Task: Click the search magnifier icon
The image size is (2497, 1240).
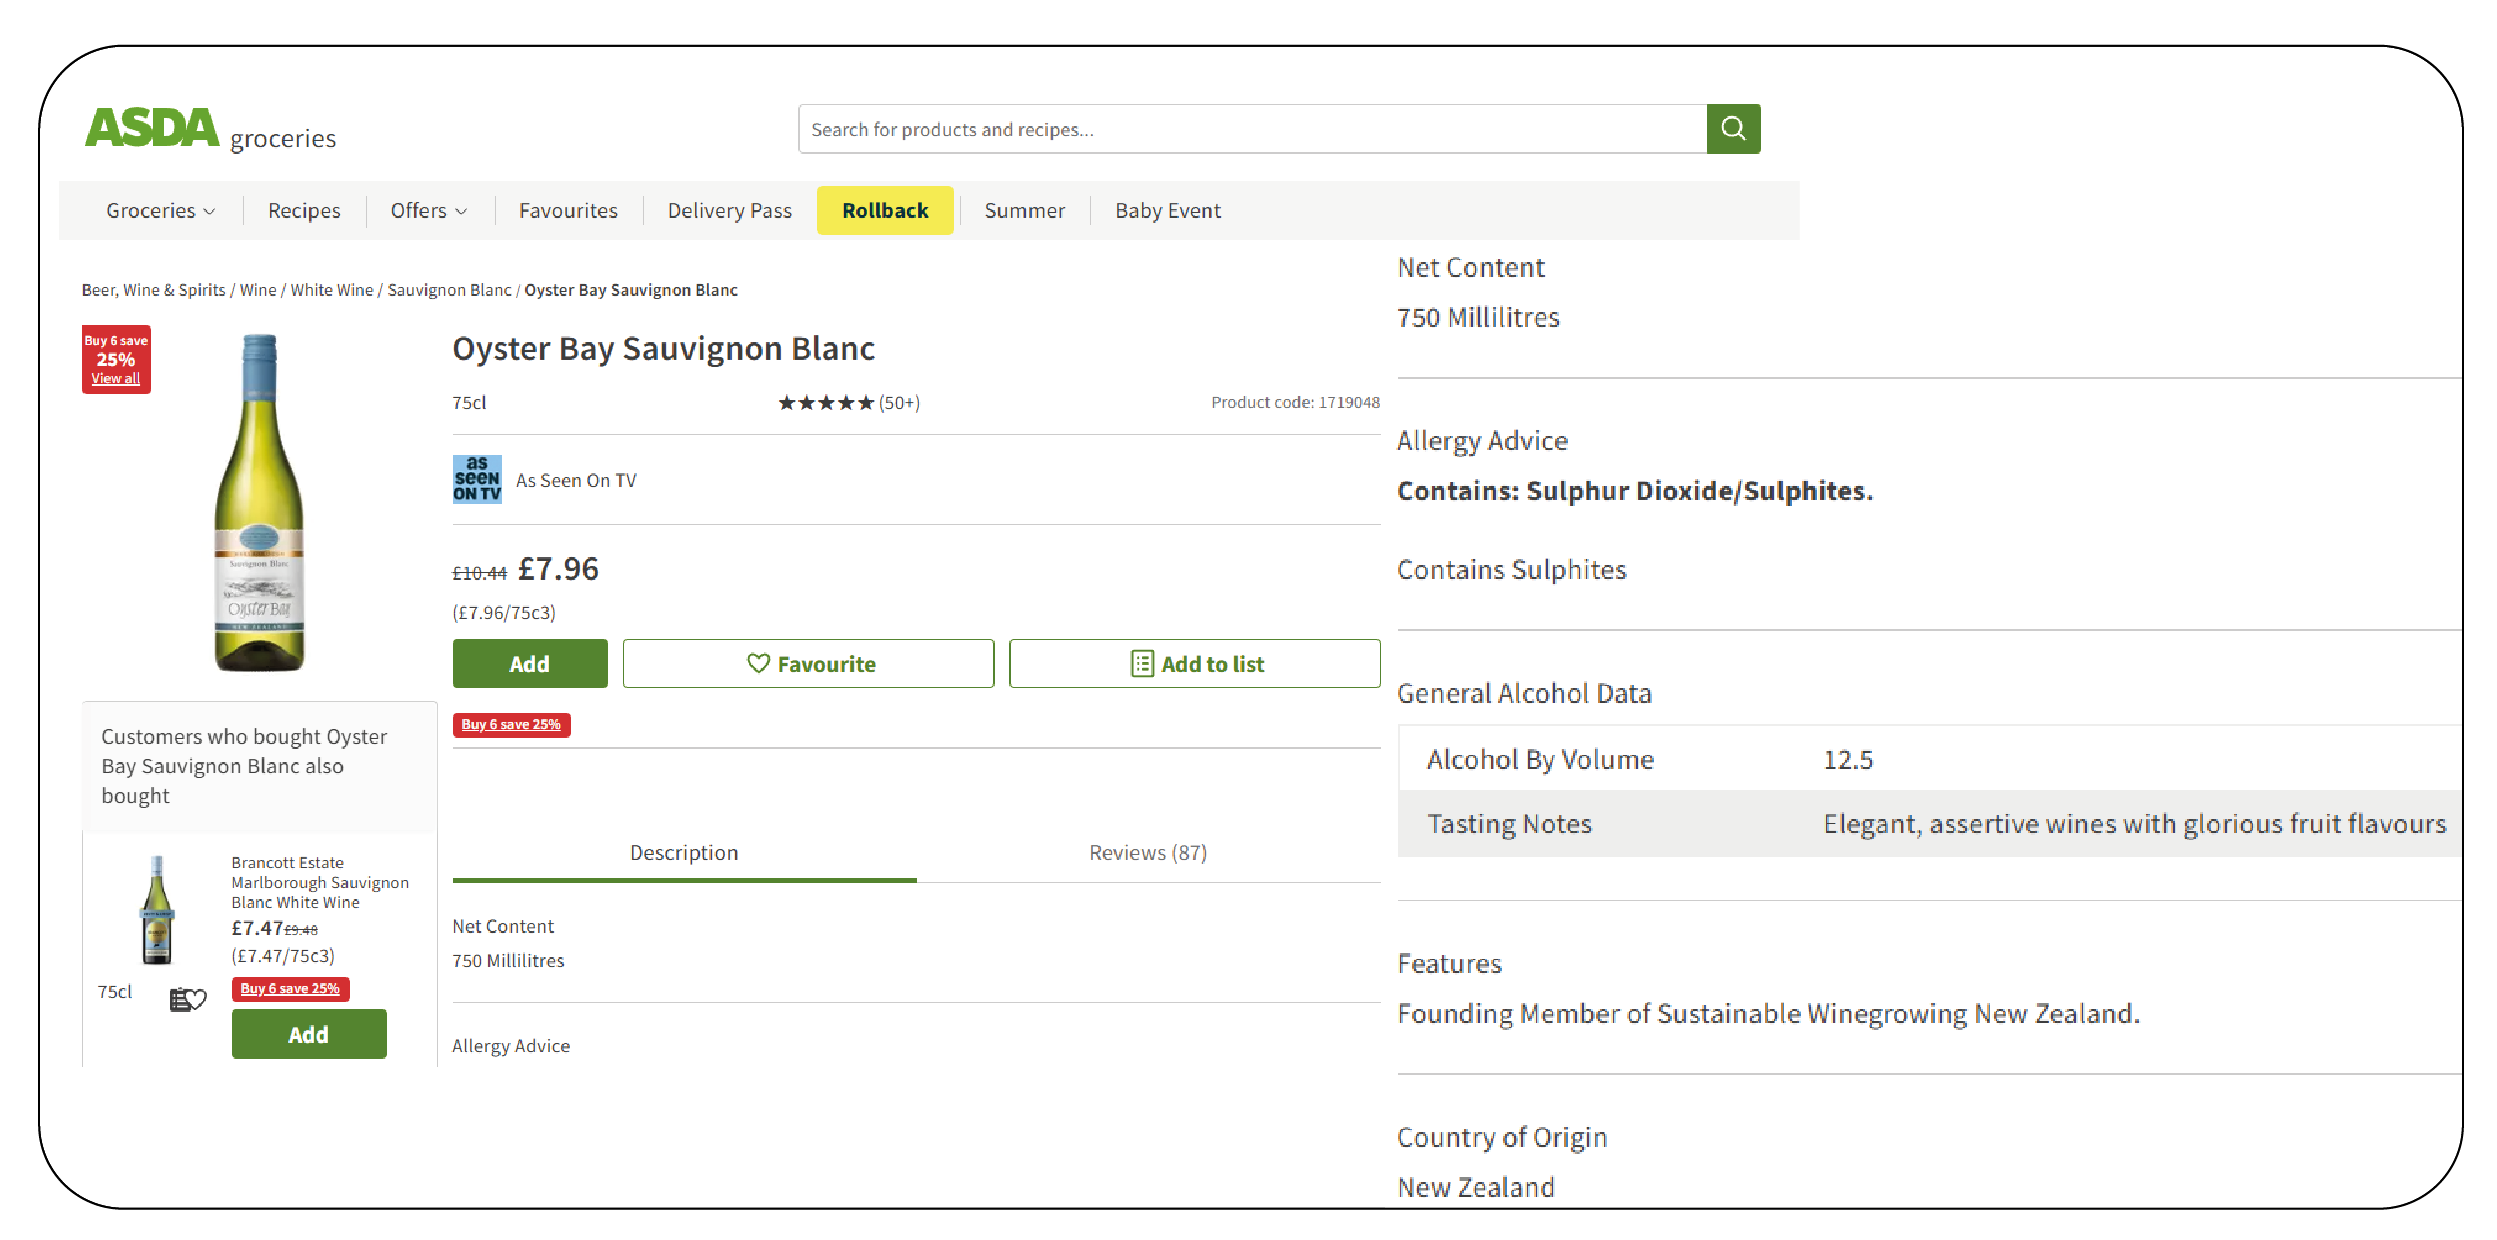Action: pyautogui.click(x=1733, y=128)
